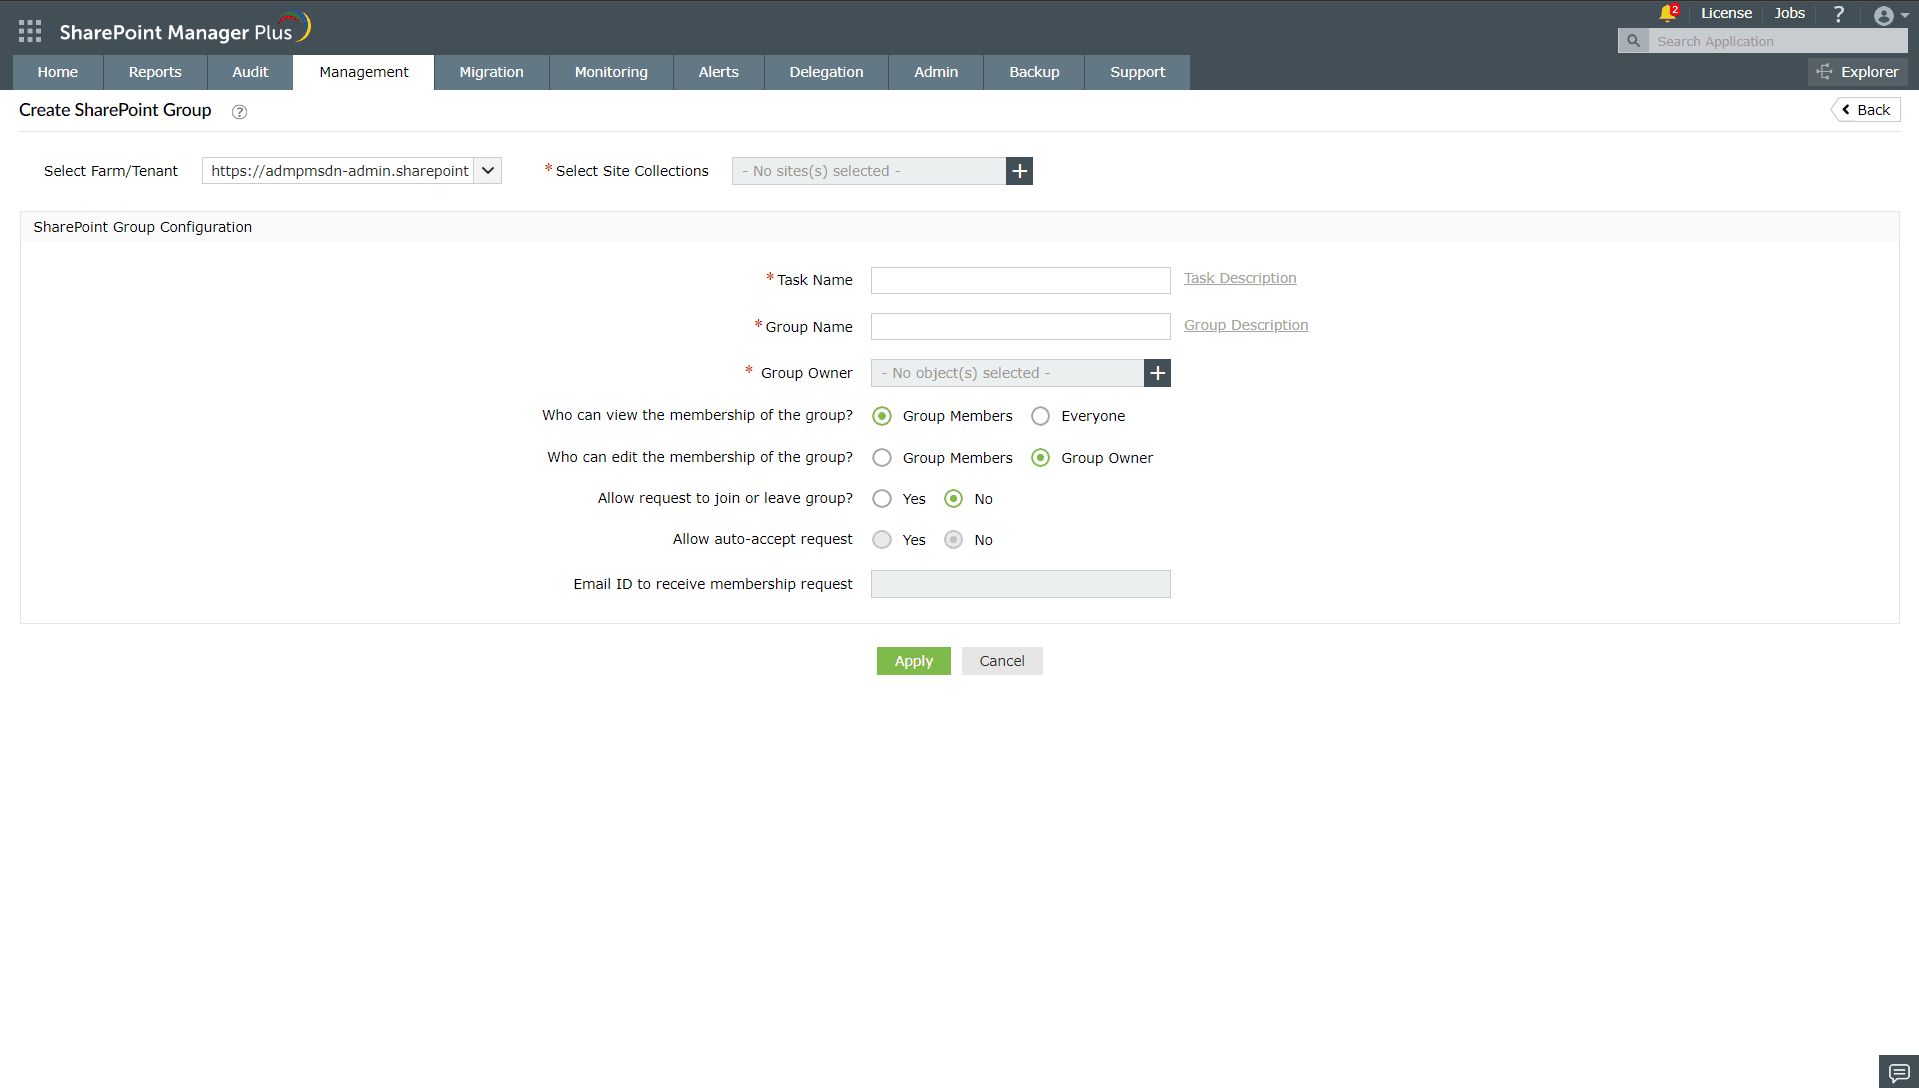Open the Management tab
Viewport: 1919px width, 1088px height.
click(x=364, y=72)
